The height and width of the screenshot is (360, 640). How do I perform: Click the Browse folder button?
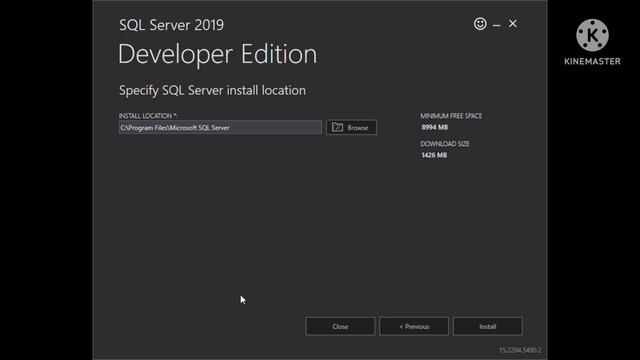[x=351, y=127]
